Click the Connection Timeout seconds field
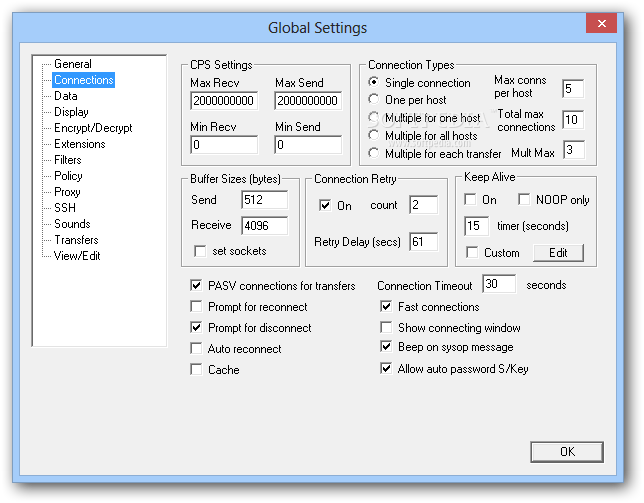The height and width of the screenshot is (503, 644). [x=499, y=284]
